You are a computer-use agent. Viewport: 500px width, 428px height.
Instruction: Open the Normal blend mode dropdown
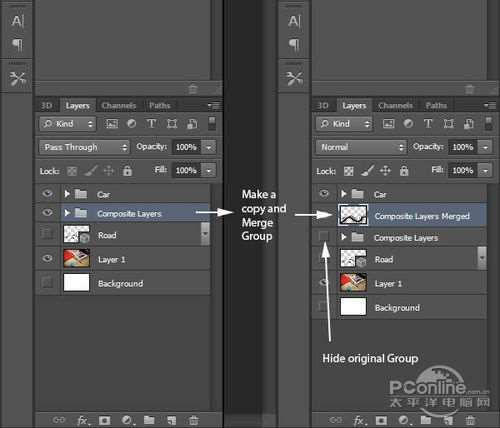[361, 147]
